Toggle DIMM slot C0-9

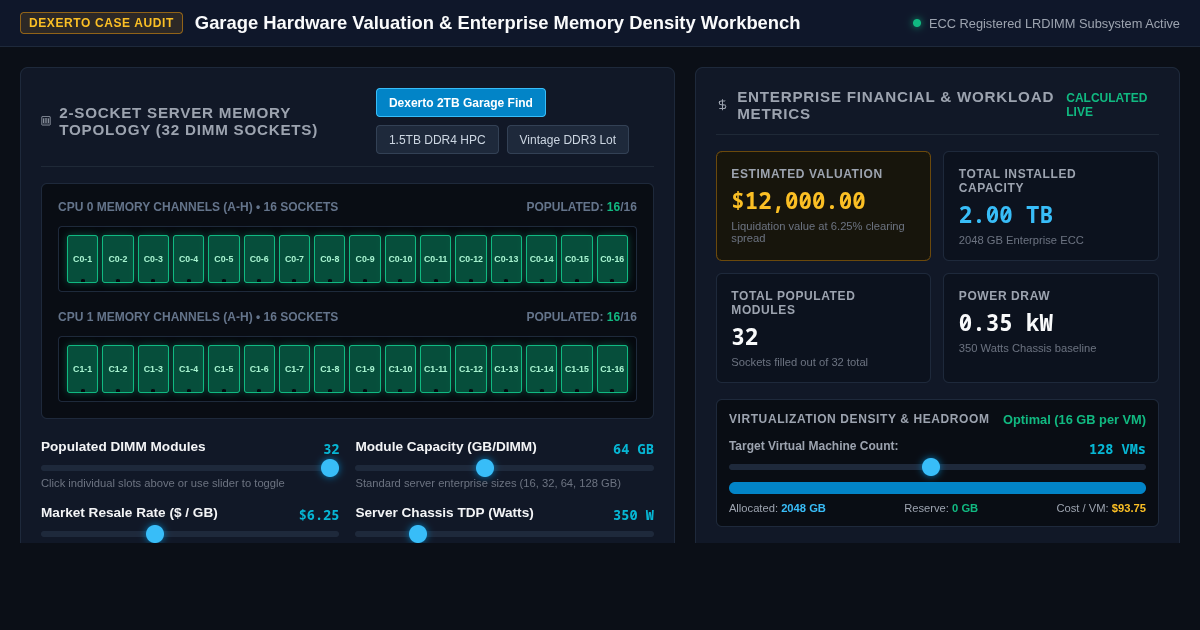click(x=365, y=259)
